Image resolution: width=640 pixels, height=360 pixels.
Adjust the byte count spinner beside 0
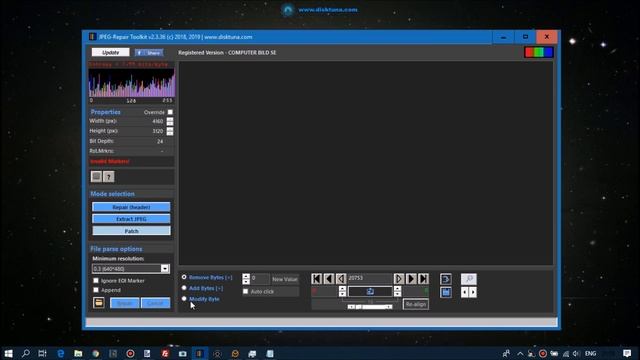pyautogui.click(x=246, y=279)
